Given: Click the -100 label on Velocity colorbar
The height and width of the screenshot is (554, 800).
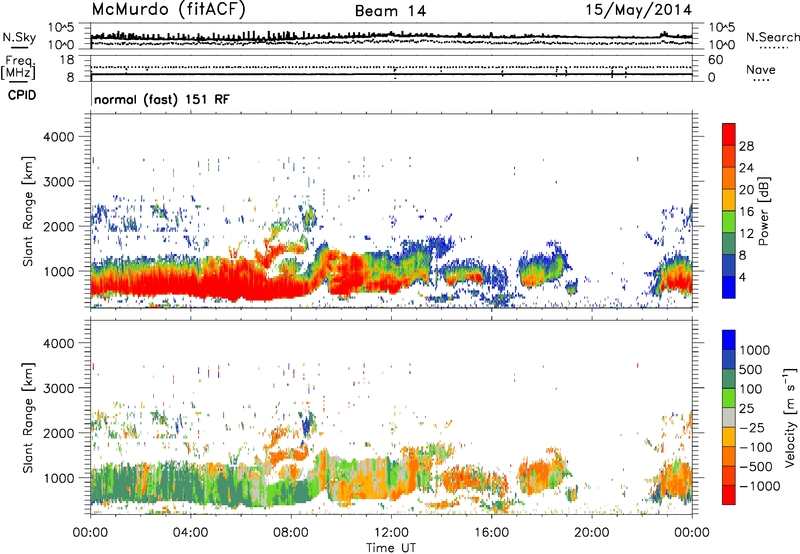Looking at the screenshot, I should [758, 447].
